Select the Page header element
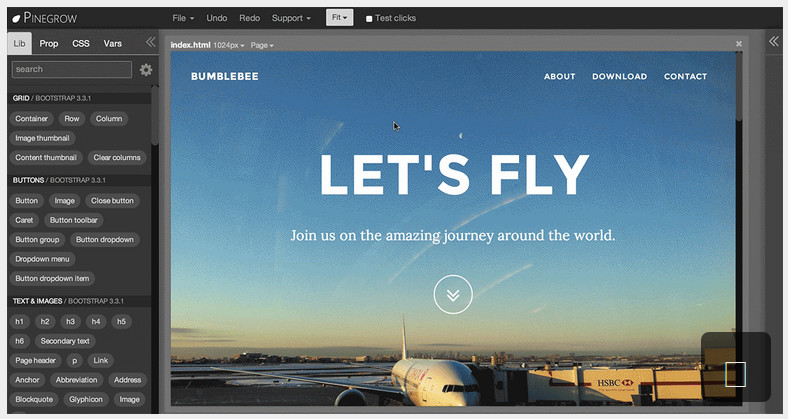The width and height of the screenshot is (788, 419). point(35,361)
